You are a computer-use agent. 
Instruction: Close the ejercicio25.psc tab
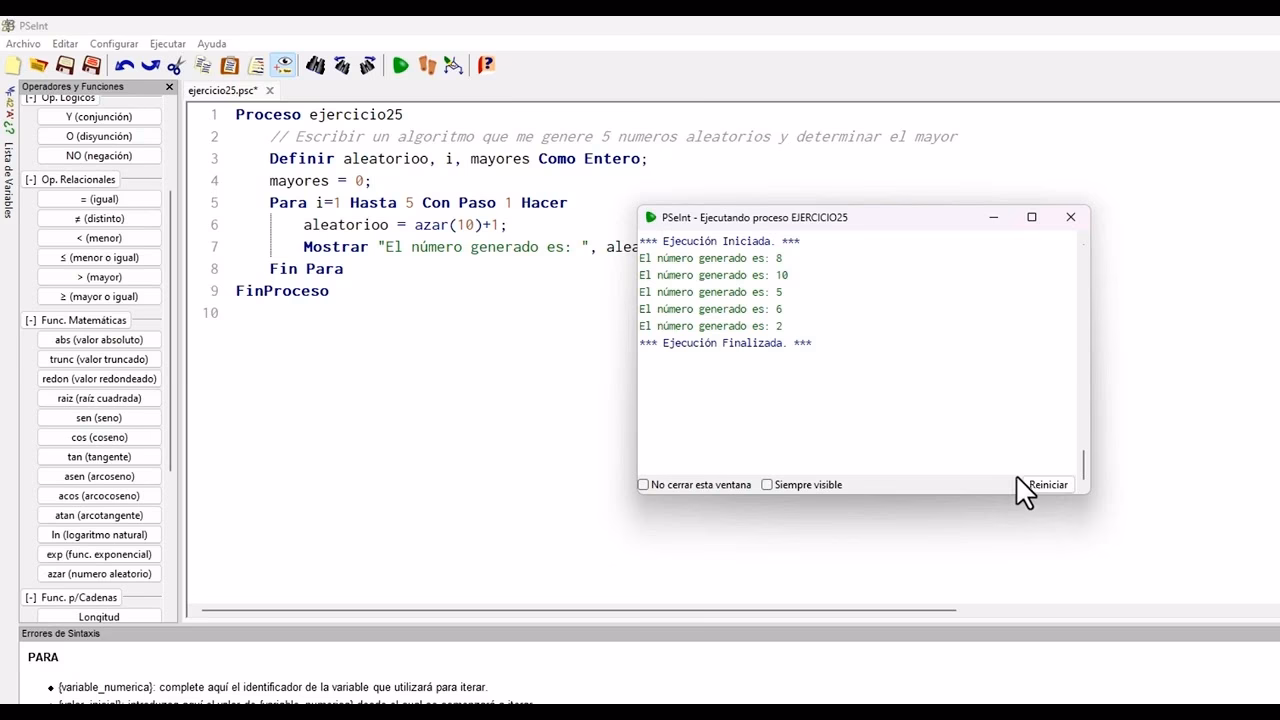click(x=270, y=91)
